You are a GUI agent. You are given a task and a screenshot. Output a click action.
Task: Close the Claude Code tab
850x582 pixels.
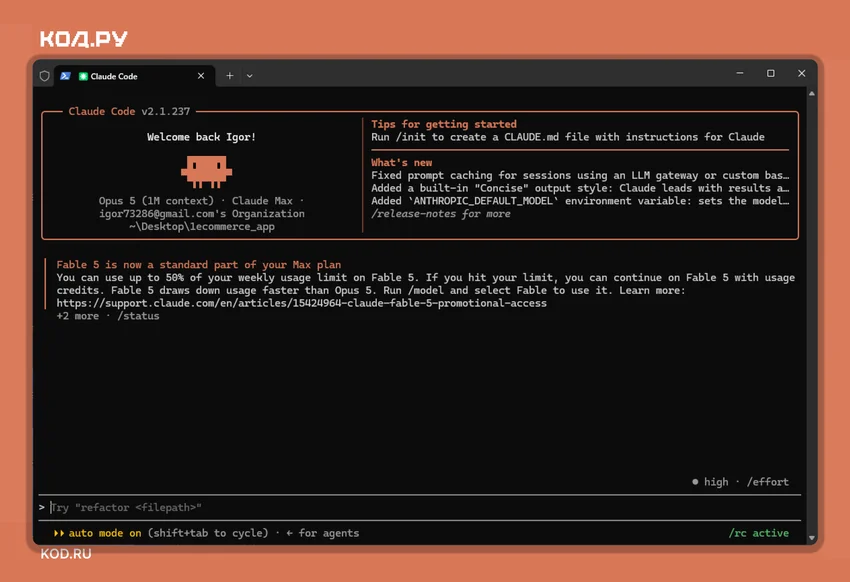pyautogui.click(x=201, y=76)
